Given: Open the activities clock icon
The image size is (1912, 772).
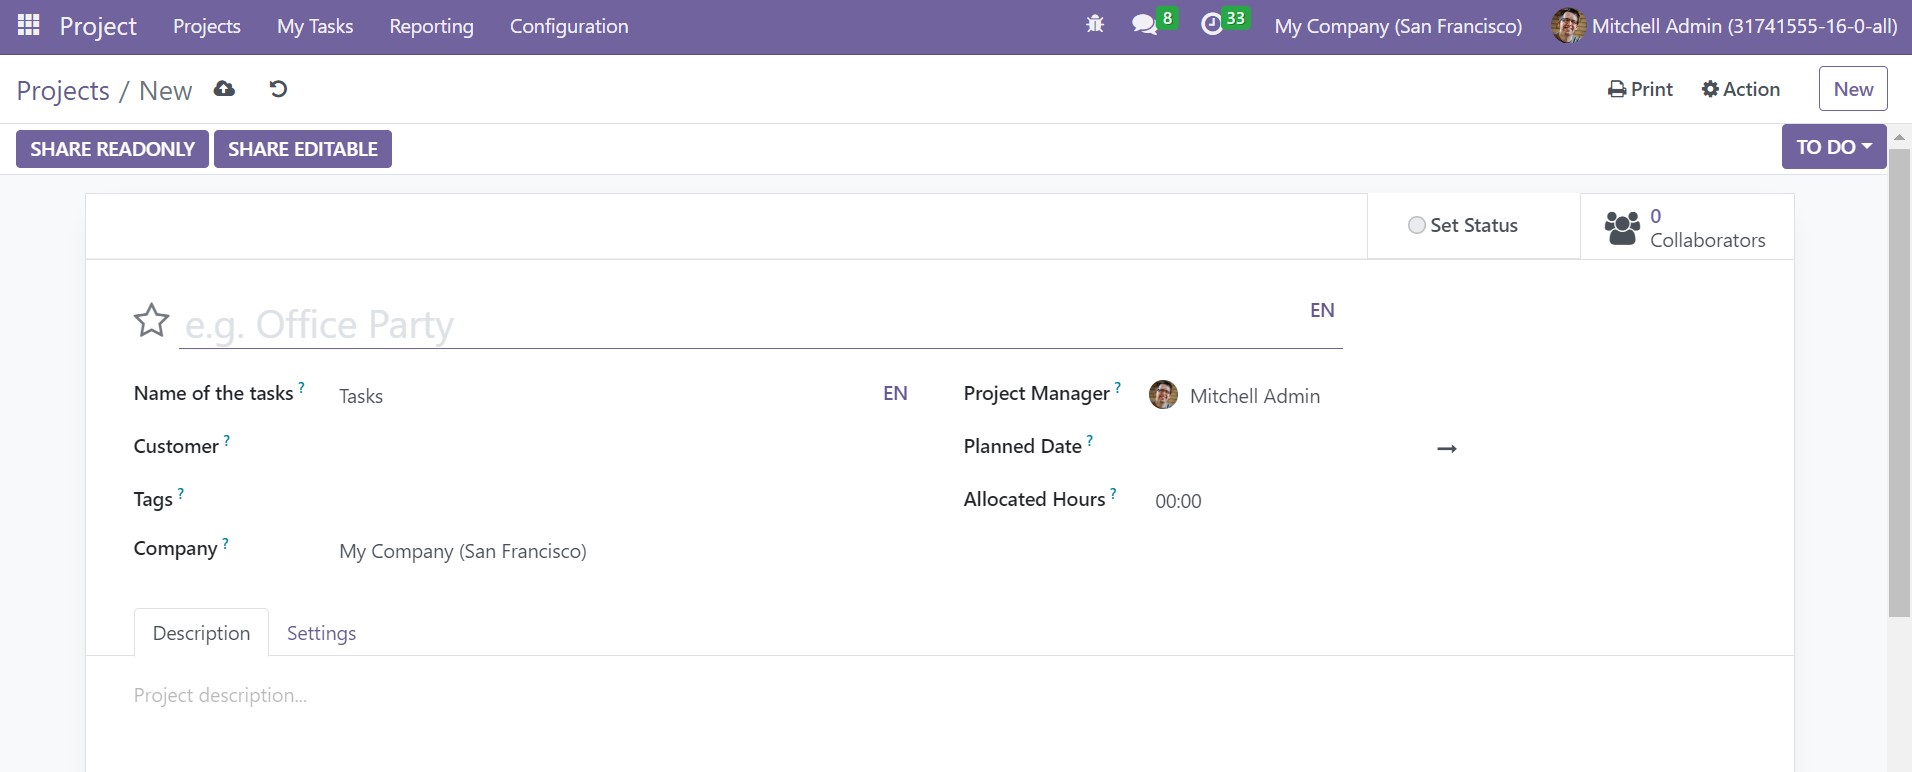Looking at the screenshot, I should tap(1212, 25).
